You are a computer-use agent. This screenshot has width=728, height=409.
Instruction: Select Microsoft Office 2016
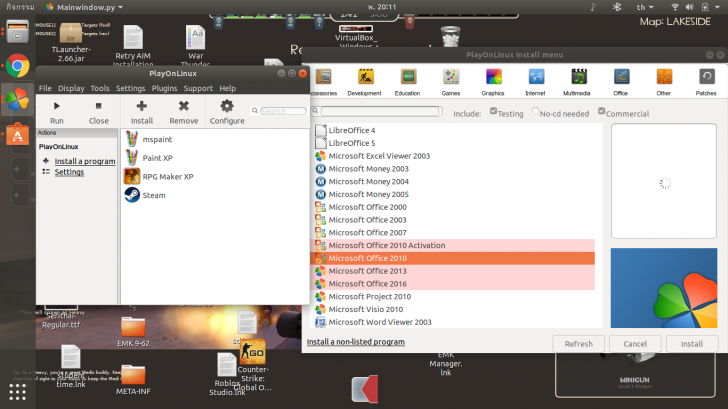[x=452, y=284]
